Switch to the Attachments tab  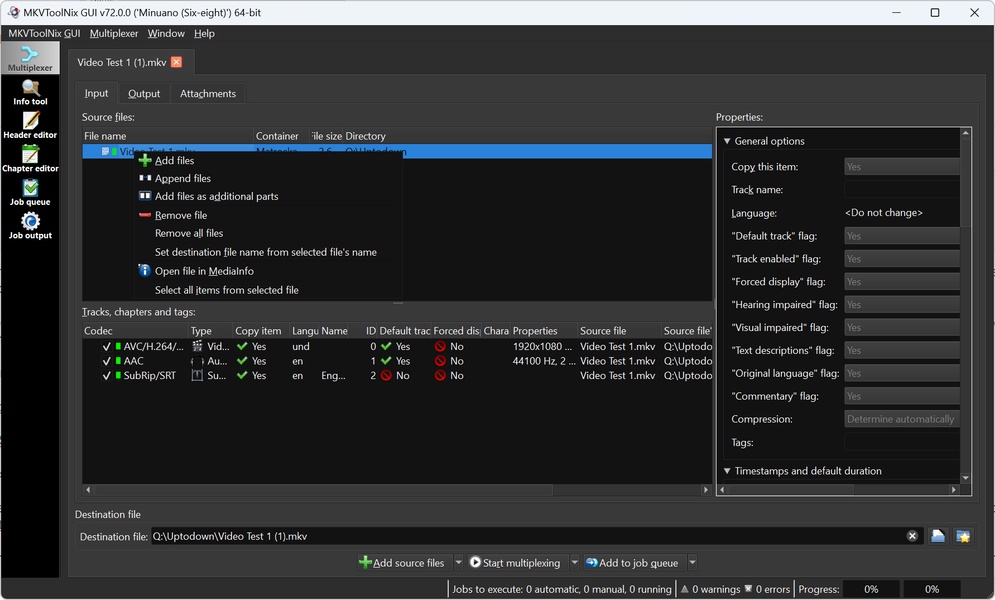[208, 94]
